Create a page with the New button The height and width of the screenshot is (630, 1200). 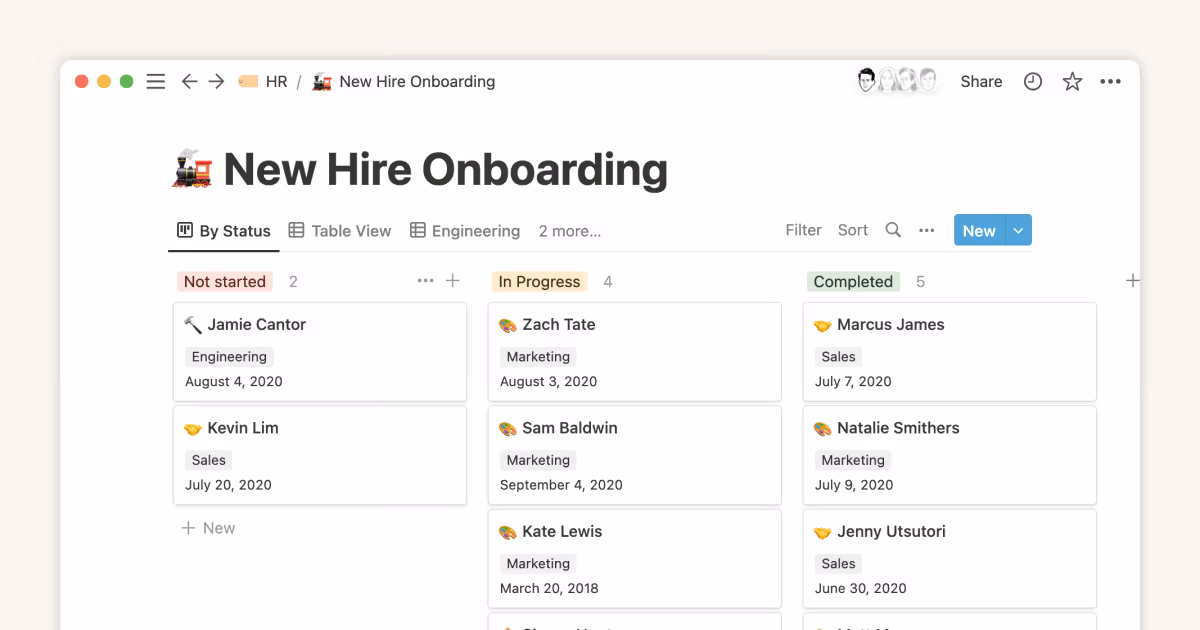coord(978,229)
